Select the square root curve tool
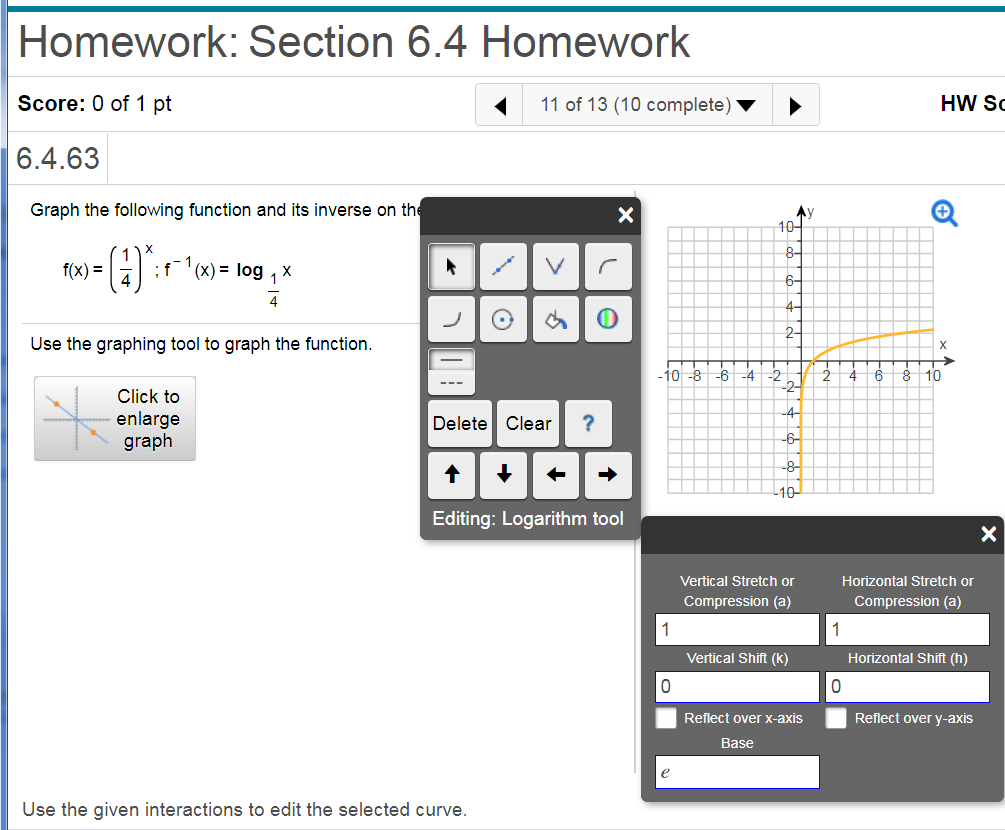 click(608, 266)
